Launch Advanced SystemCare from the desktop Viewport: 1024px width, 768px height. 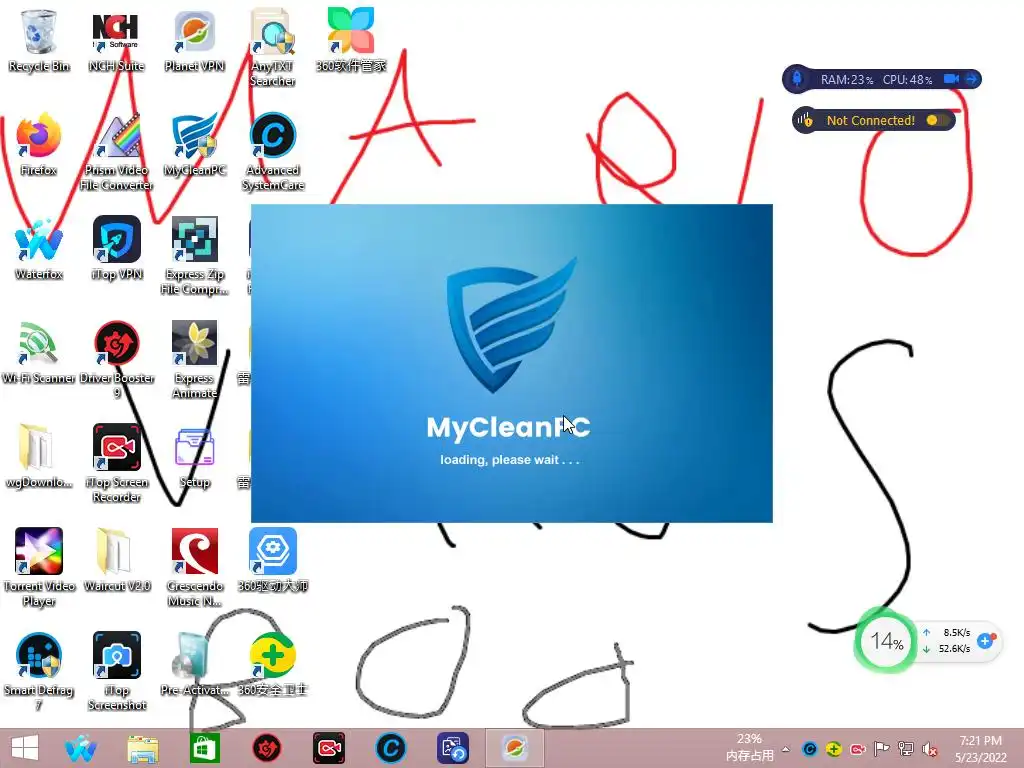coord(272,152)
